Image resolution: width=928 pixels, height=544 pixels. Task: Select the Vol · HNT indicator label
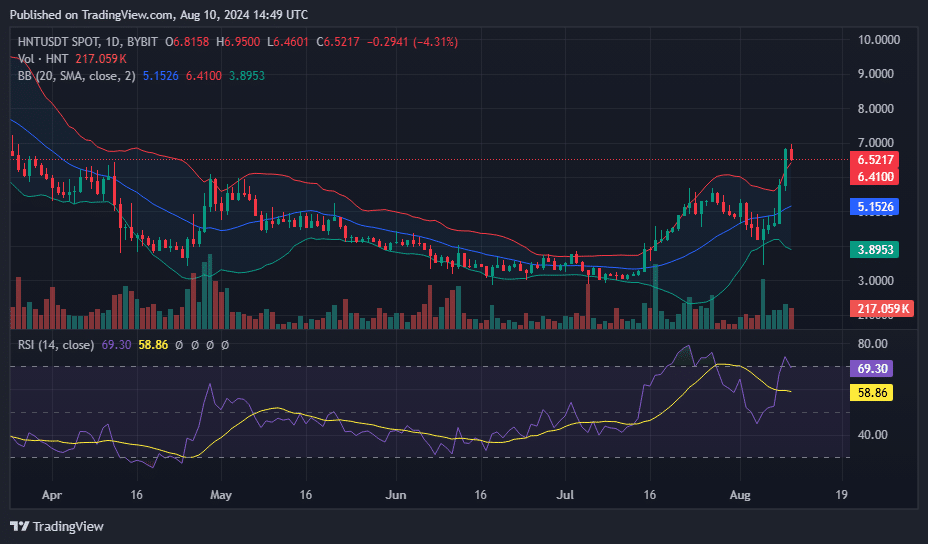click(x=43, y=59)
